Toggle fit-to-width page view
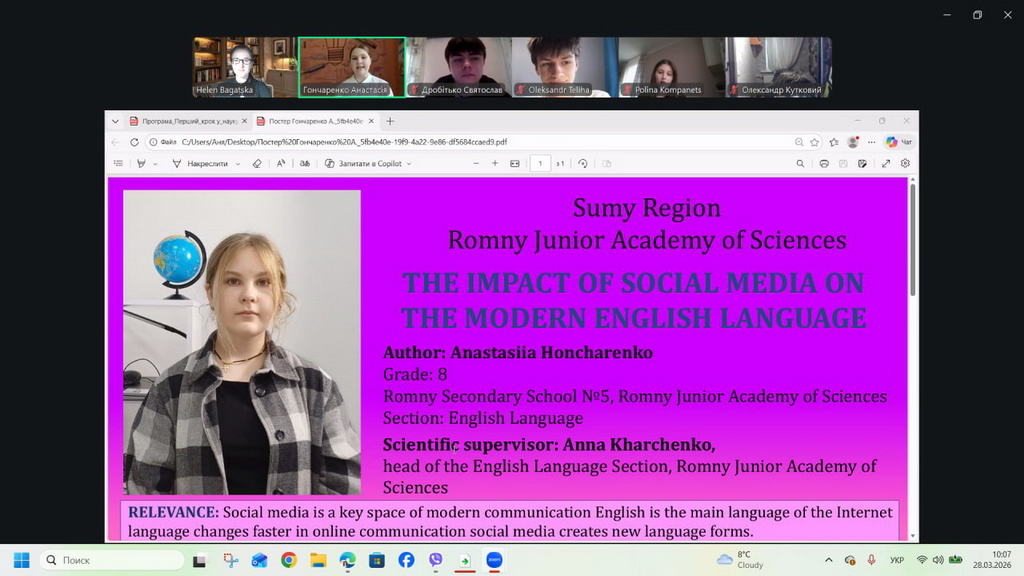 pyautogui.click(x=515, y=163)
